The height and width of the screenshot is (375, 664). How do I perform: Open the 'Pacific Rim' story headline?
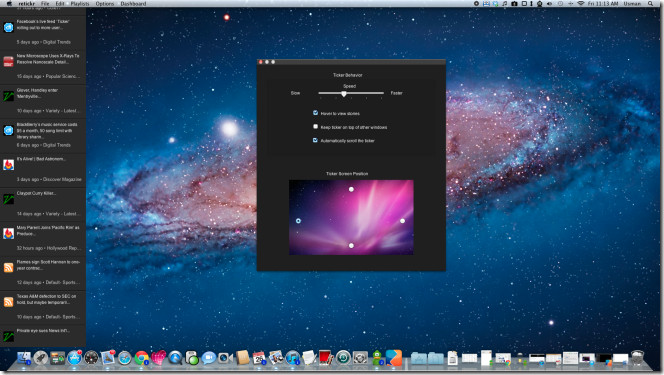point(48,230)
